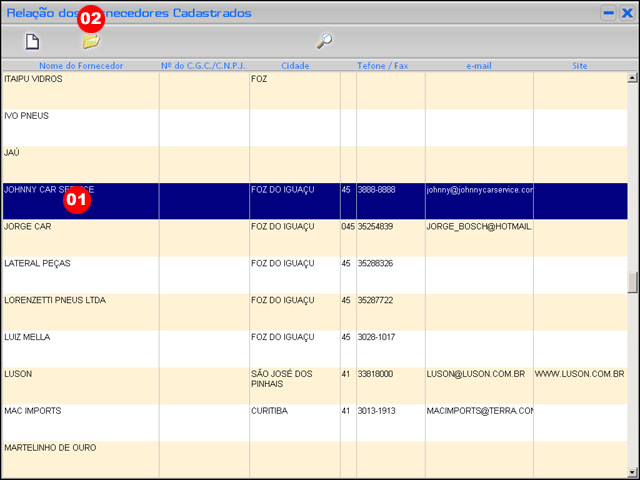Viewport: 640px width, 480px height.
Task: Click the new document icon in toolbar
Action: (x=32, y=42)
